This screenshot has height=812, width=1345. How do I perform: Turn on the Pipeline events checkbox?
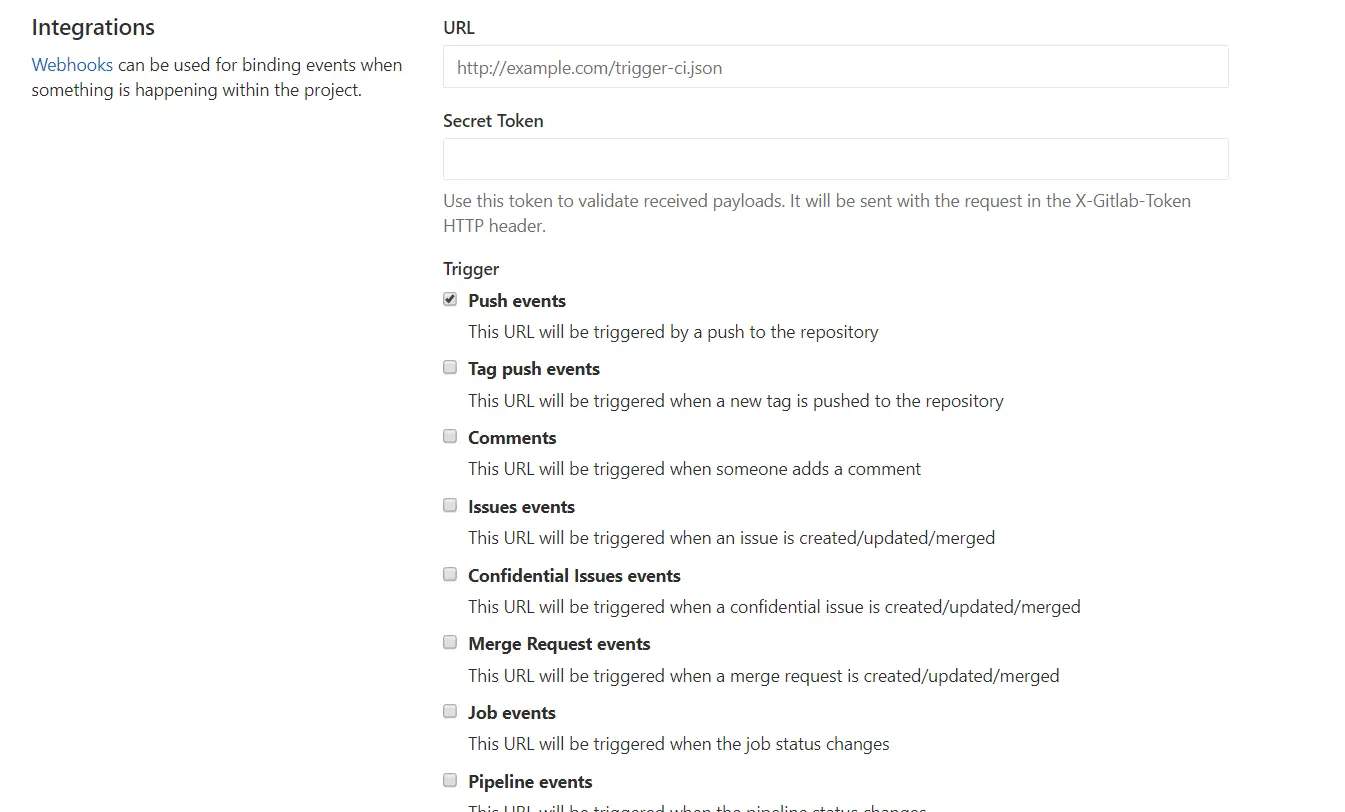450,781
